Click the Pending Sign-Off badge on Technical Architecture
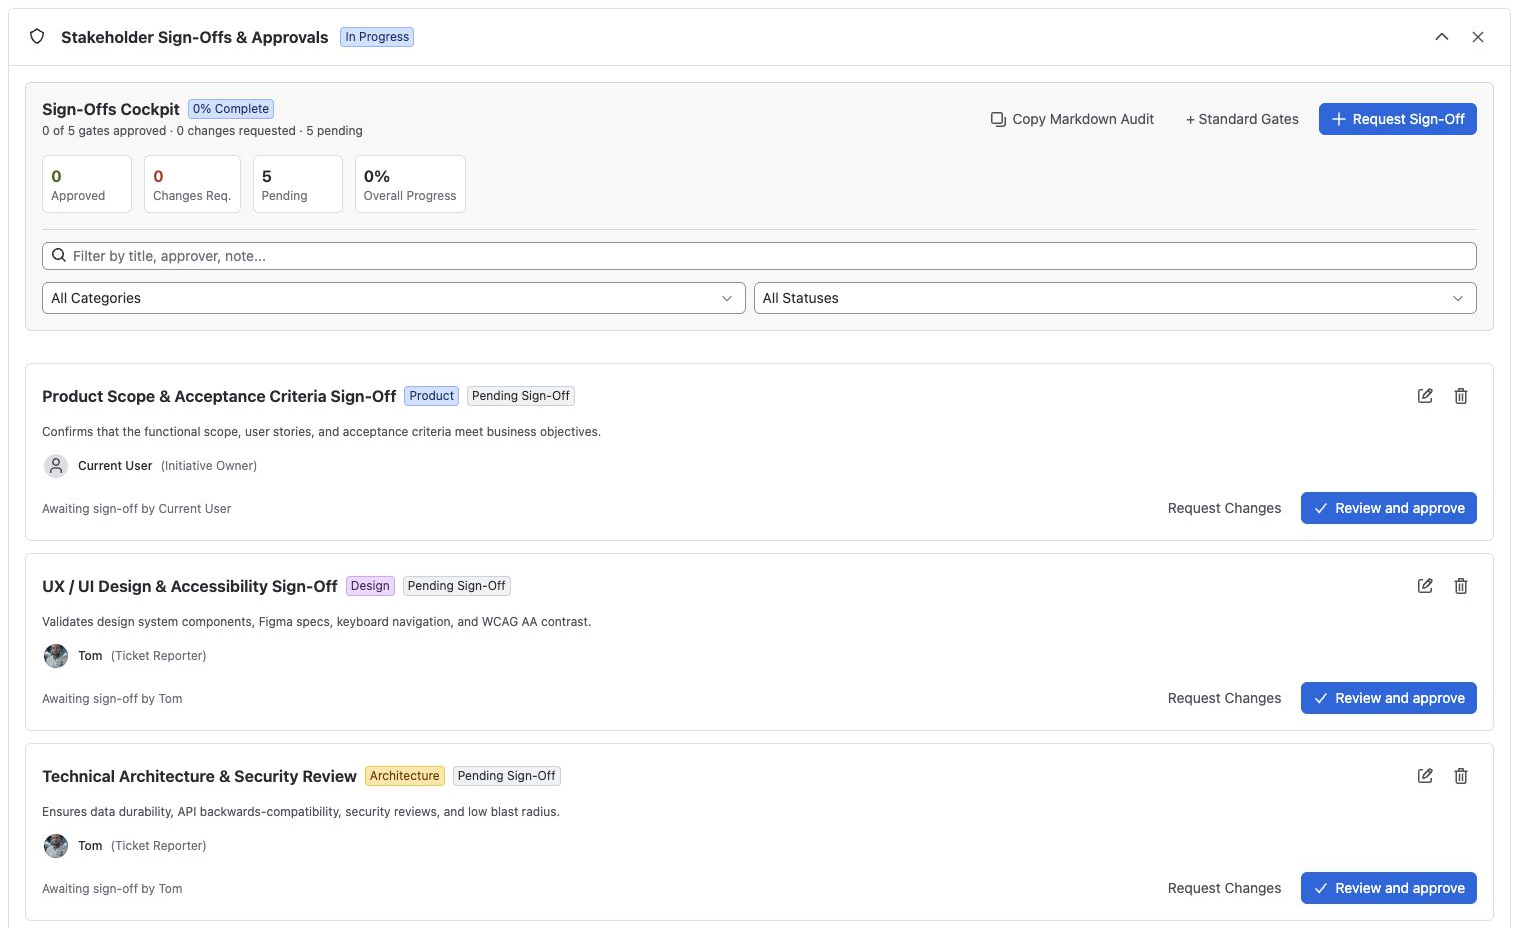The height and width of the screenshot is (928, 1518). [x=507, y=776]
